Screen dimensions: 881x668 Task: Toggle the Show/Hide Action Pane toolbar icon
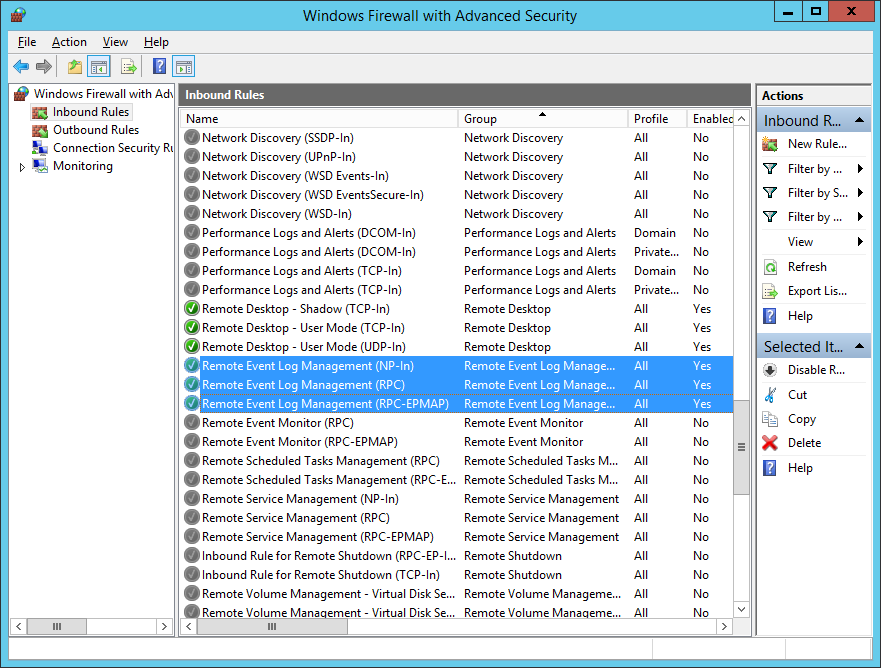[184, 66]
